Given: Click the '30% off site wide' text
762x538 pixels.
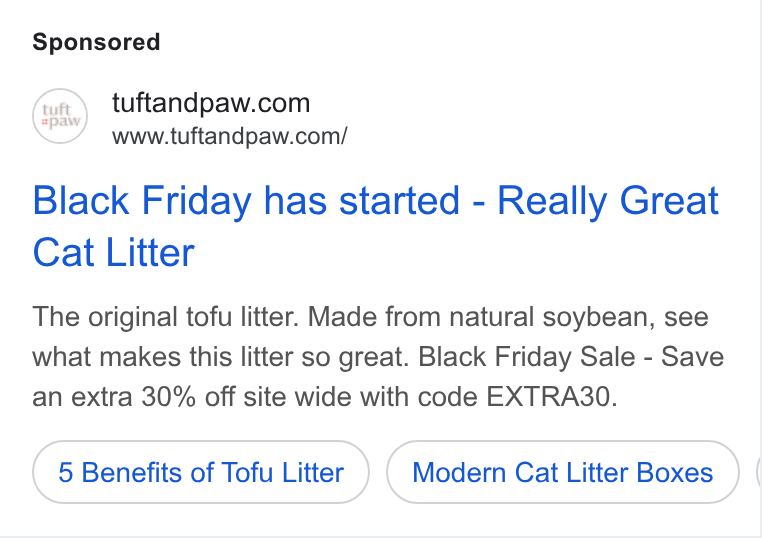Looking at the screenshot, I should pyautogui.click(x=277, y=397).
